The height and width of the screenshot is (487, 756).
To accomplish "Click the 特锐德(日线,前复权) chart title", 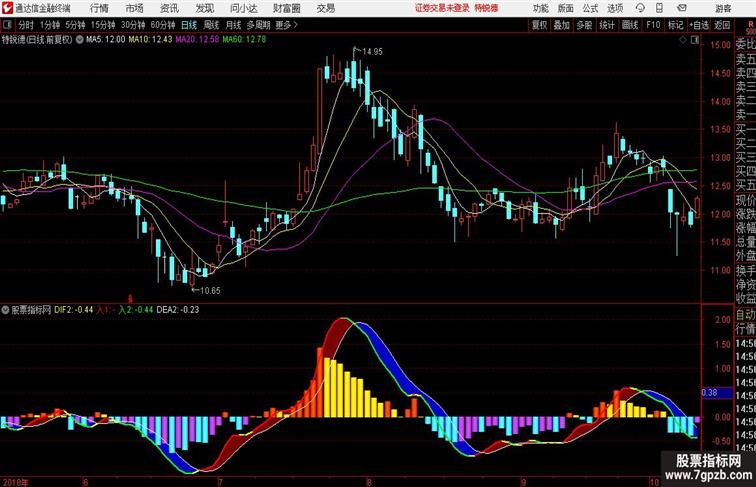I will click(37, 40).
